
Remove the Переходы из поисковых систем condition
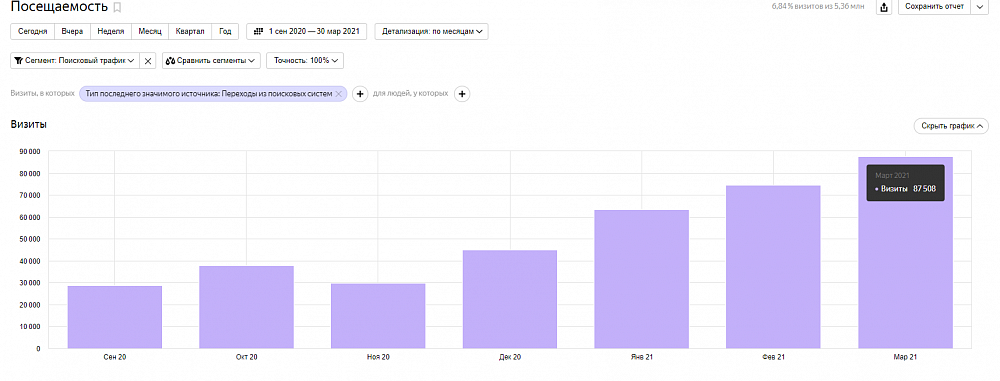(339, 94)
